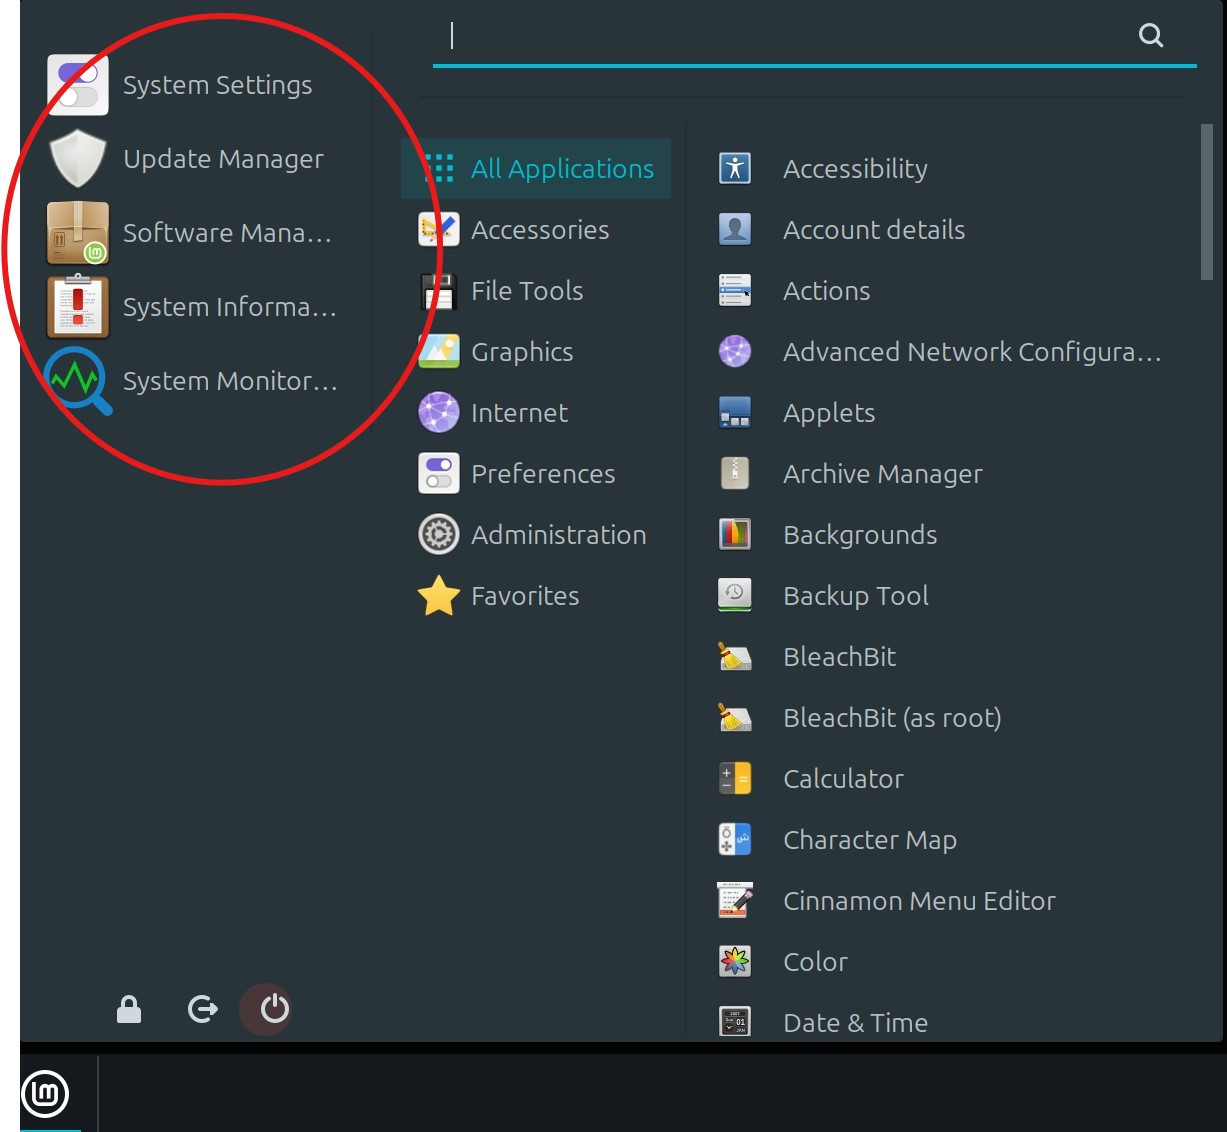Screen dimensions: 1227x1132
Task: Open the Accessibility application icon
Action: click(735, 168)
